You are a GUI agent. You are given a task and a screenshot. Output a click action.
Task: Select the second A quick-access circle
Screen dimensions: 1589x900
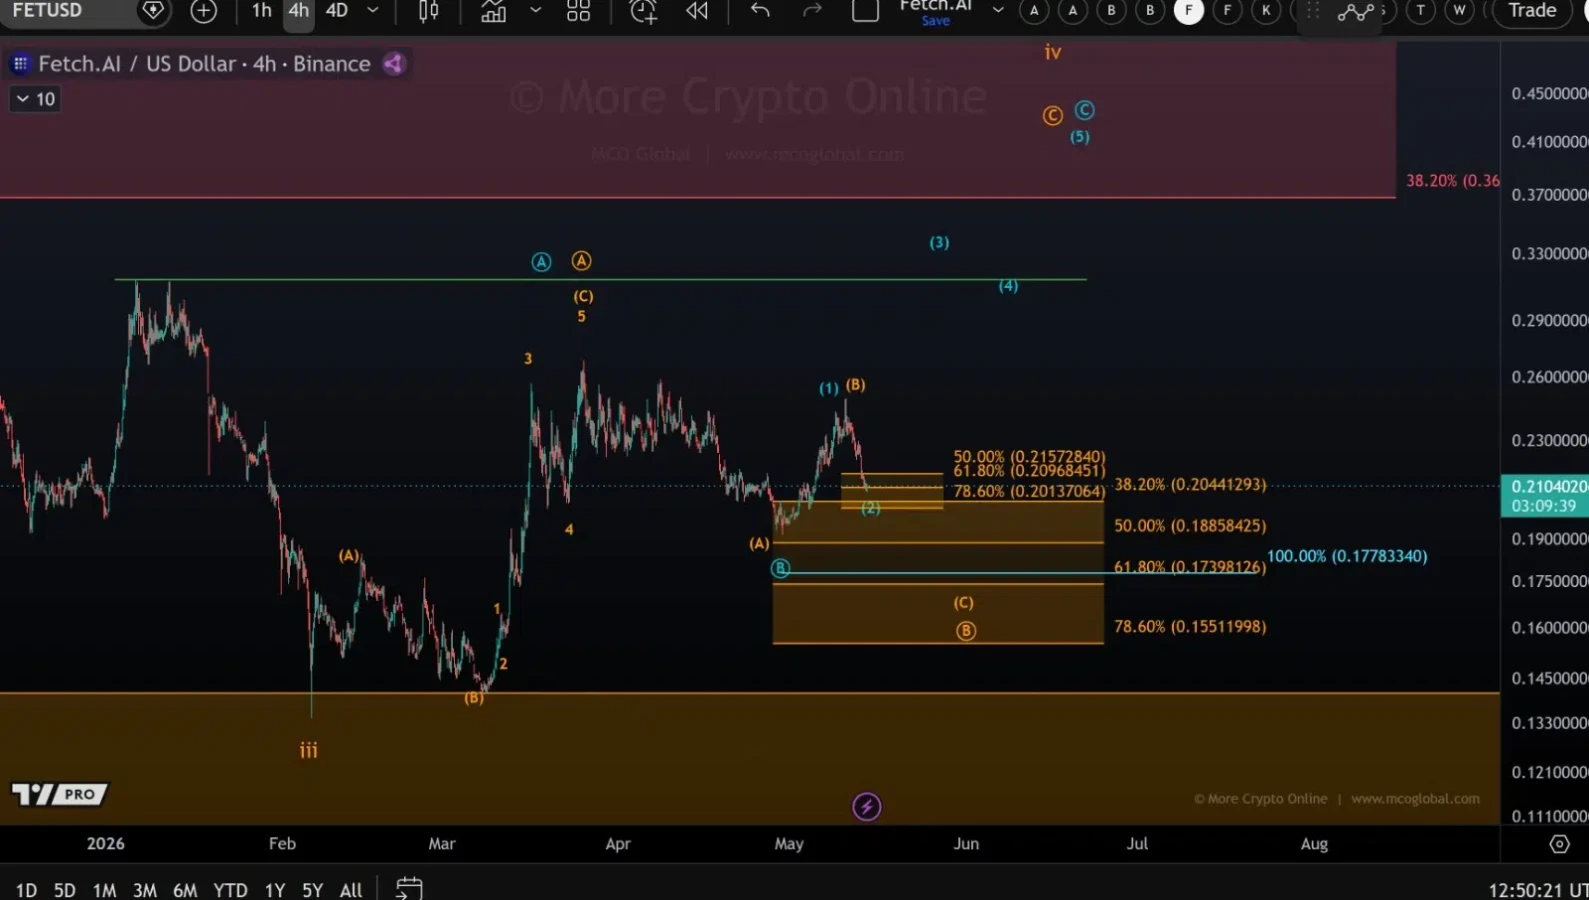1073,11
